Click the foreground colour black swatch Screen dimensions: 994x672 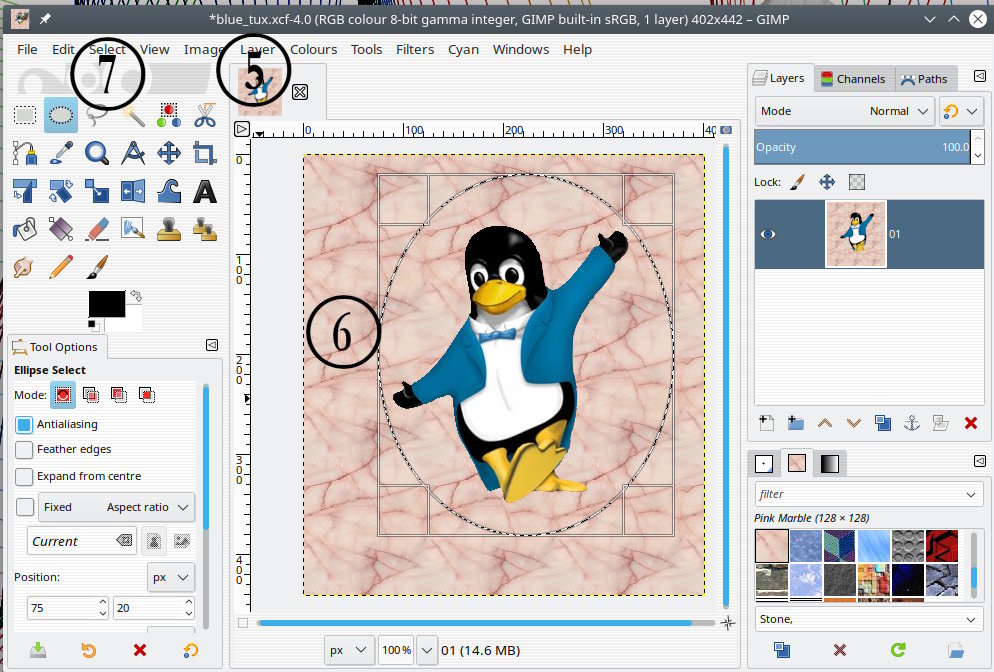[106, 304]
